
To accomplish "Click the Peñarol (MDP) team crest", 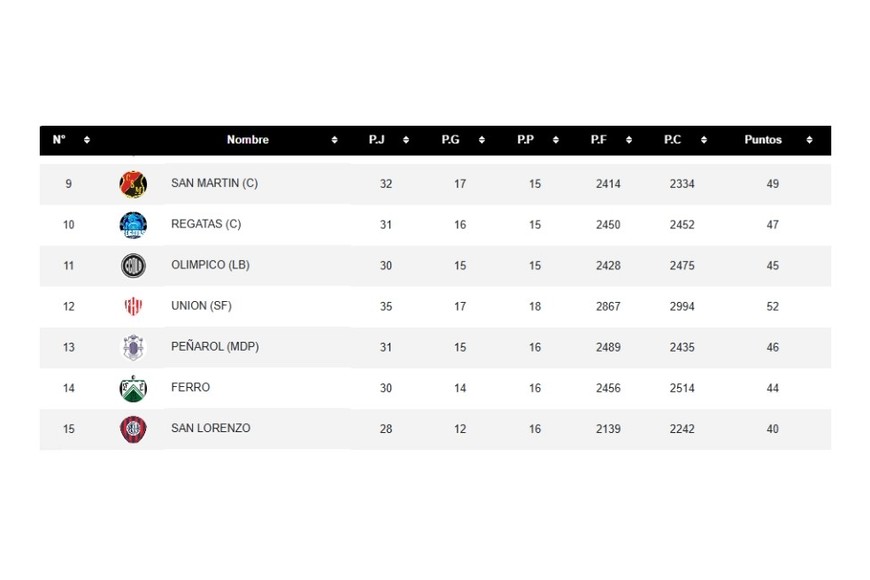I will 133,347.
